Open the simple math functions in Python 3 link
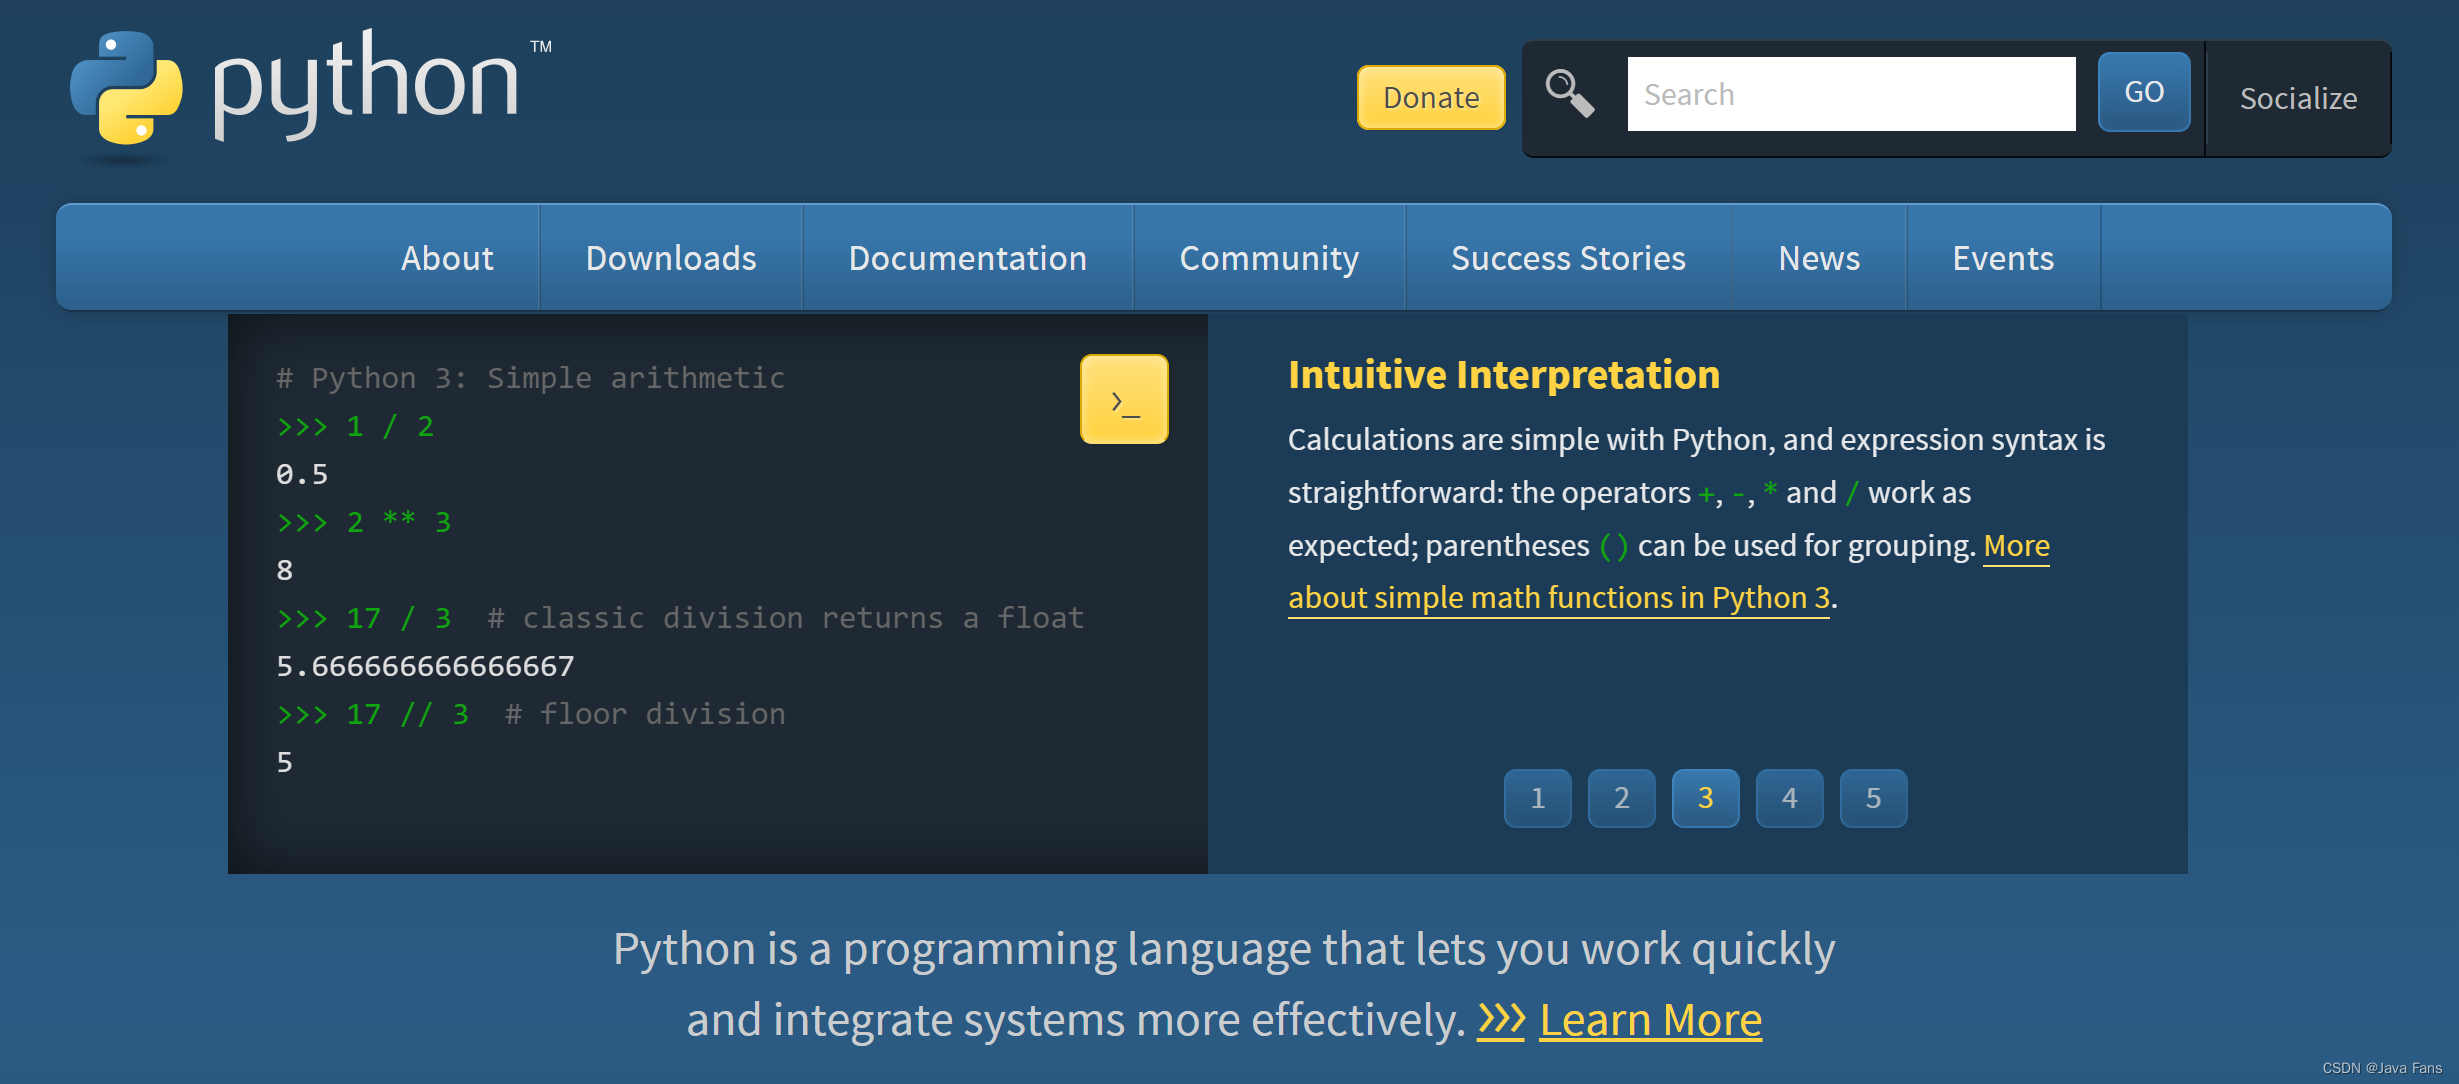This screenshot has width=2459, height=1084. pos(1559,598)
